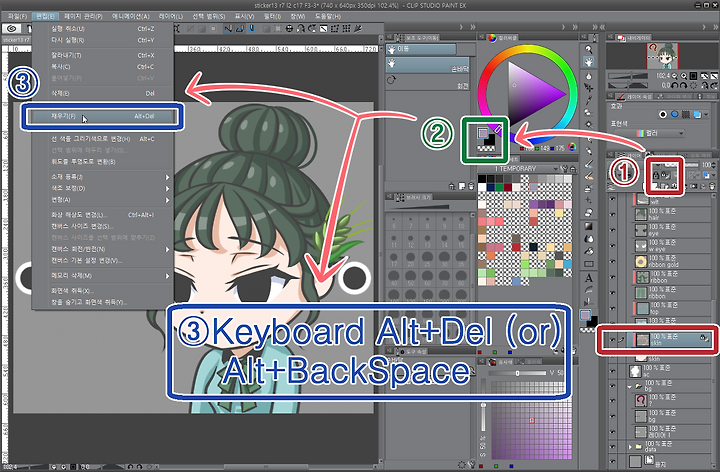This screenshot has height=472, width=720.
Task: Select the Gradient tool in toolbar
Action: tap(589, 226)
